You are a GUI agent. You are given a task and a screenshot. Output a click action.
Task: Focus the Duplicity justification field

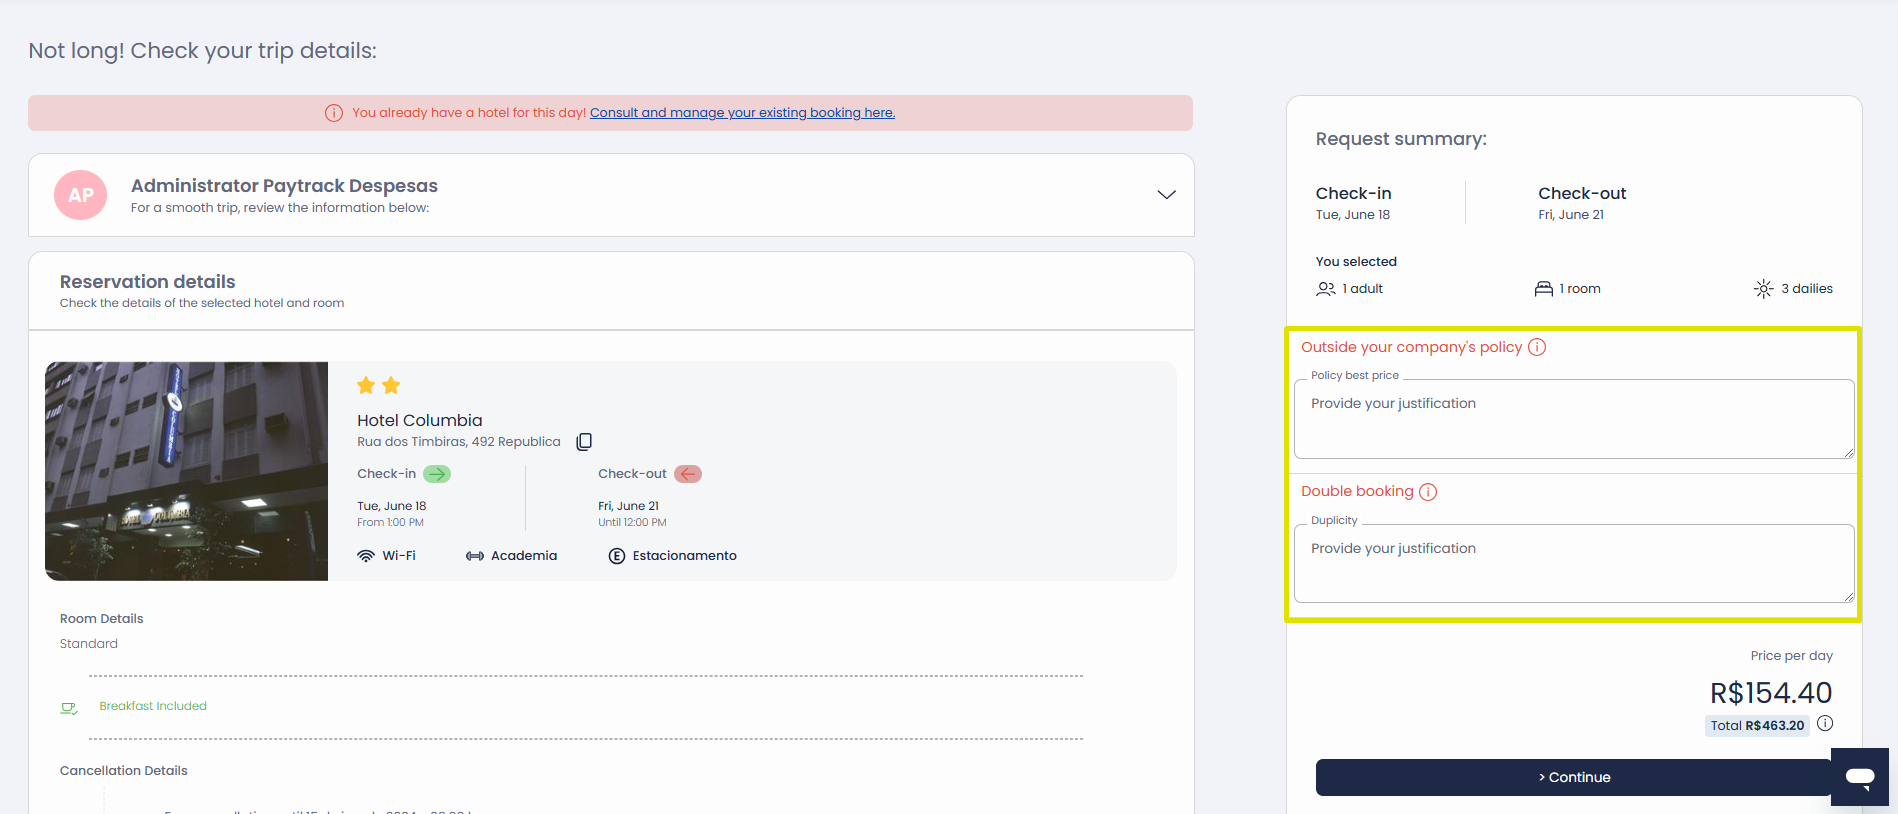coord(1574,563)
